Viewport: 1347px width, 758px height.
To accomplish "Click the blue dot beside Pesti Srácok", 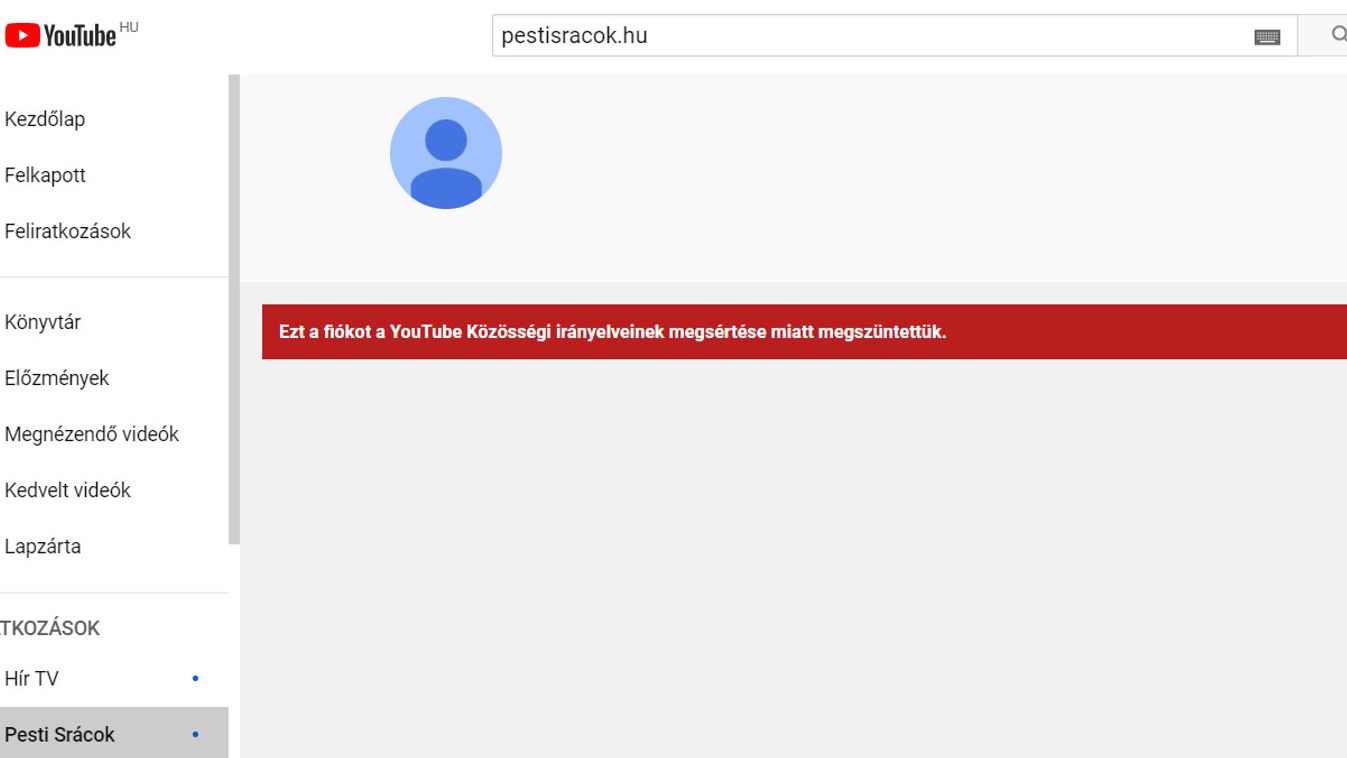I will (195, 735).
